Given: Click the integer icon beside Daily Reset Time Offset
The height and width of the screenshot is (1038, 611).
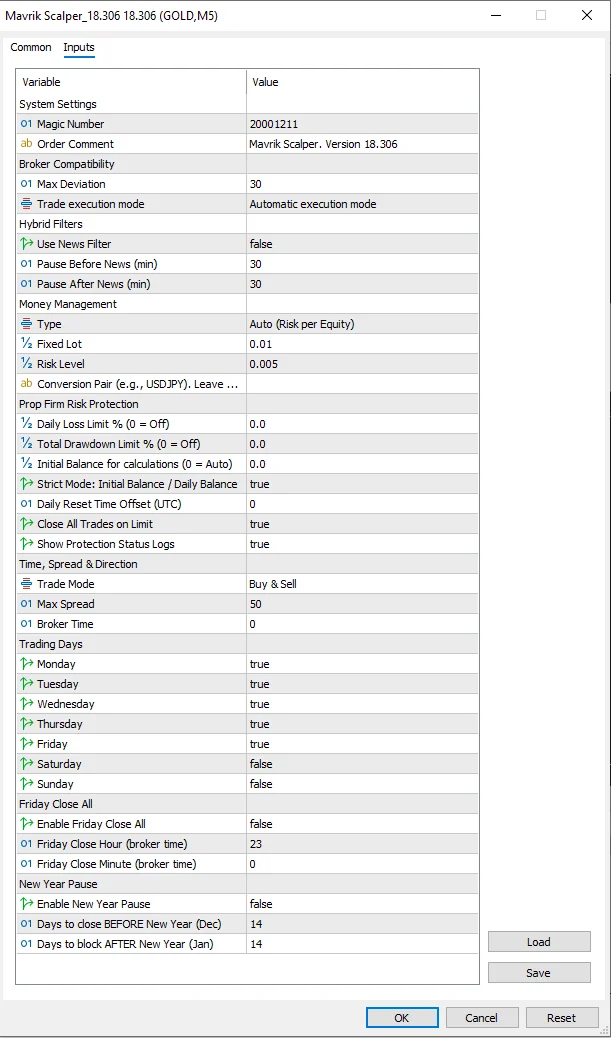Looking at the screenshot, I should [26, 504].
